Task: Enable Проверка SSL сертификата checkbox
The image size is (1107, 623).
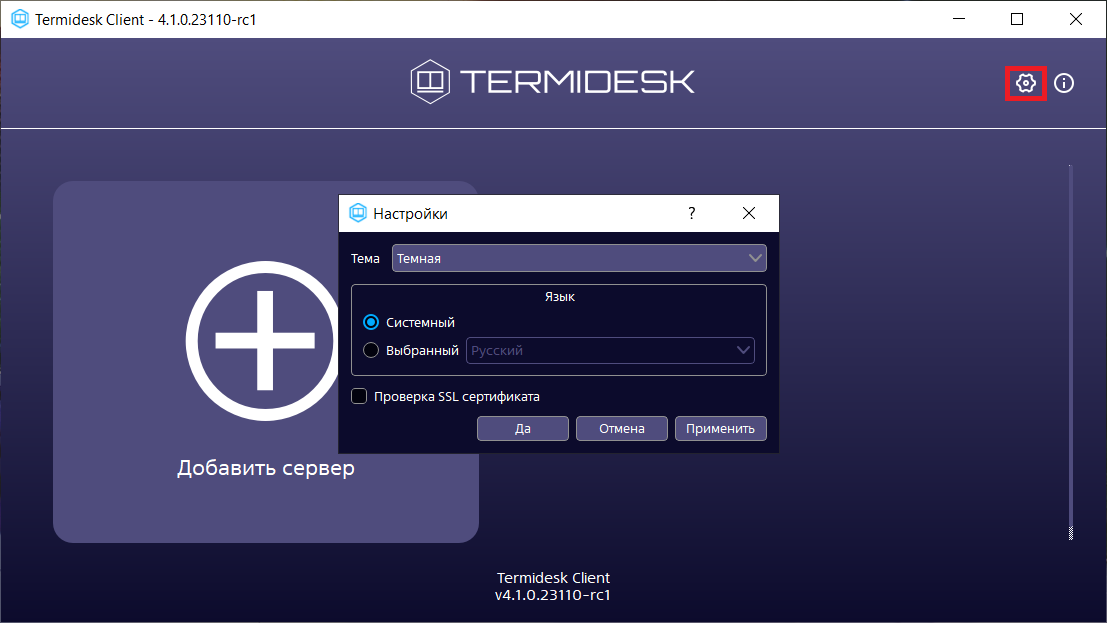Action: (359, 396)
